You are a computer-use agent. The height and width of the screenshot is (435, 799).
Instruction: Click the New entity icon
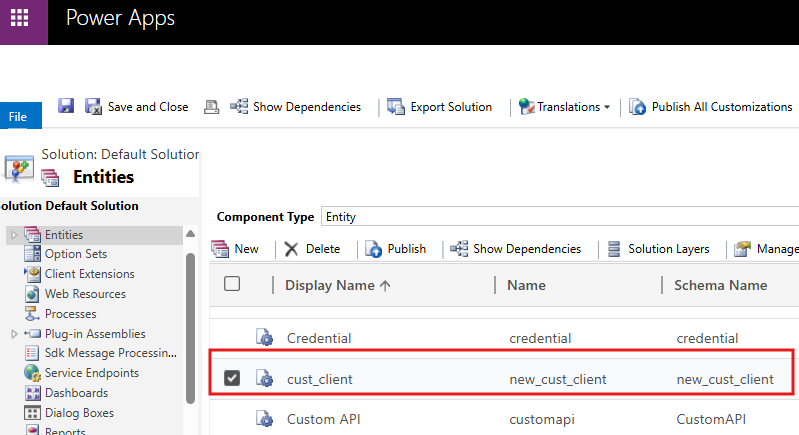pos(220,249)
